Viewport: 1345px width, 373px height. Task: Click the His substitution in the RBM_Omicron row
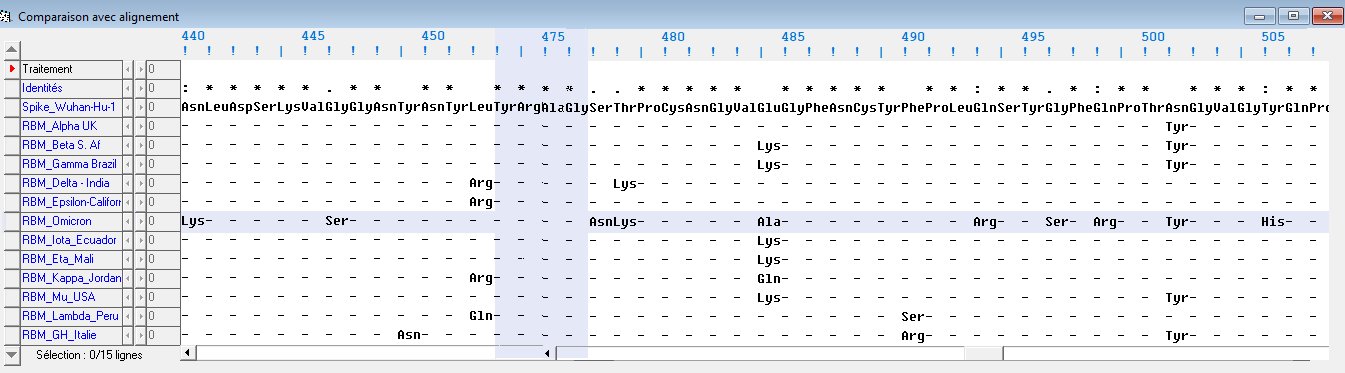1273,221
